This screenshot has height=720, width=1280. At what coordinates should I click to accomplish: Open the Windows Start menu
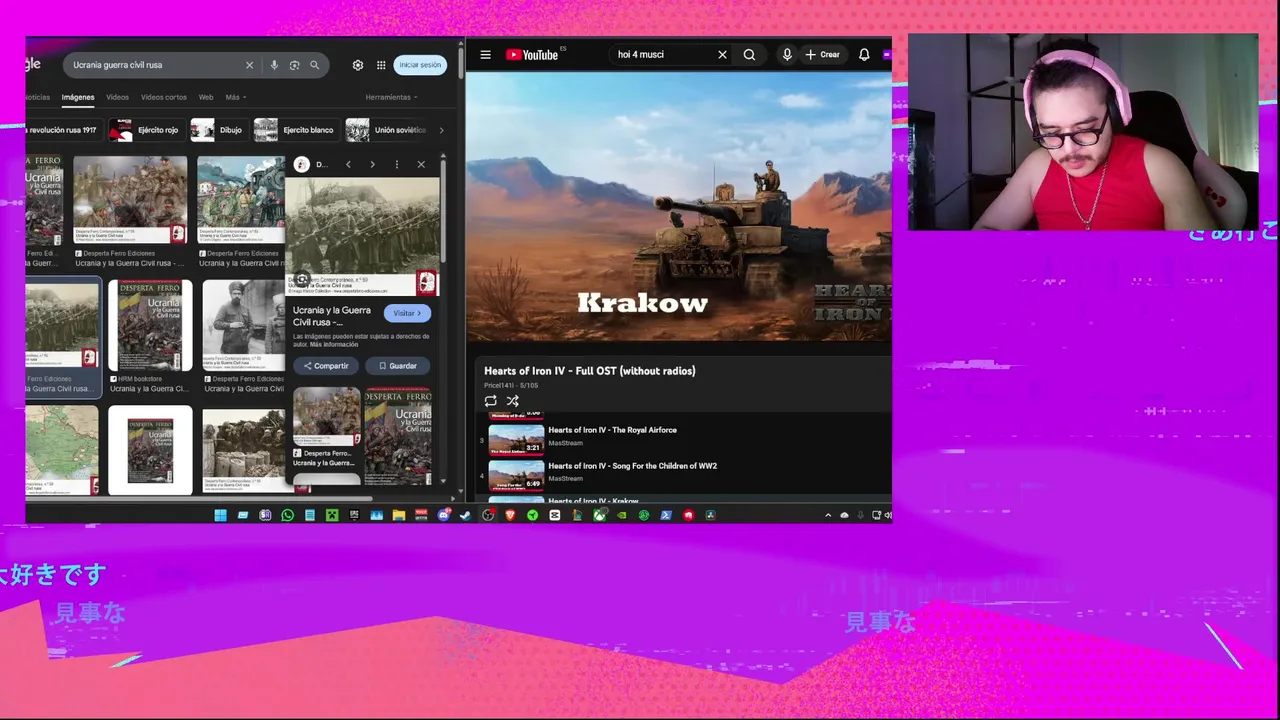tap(220, 515)
